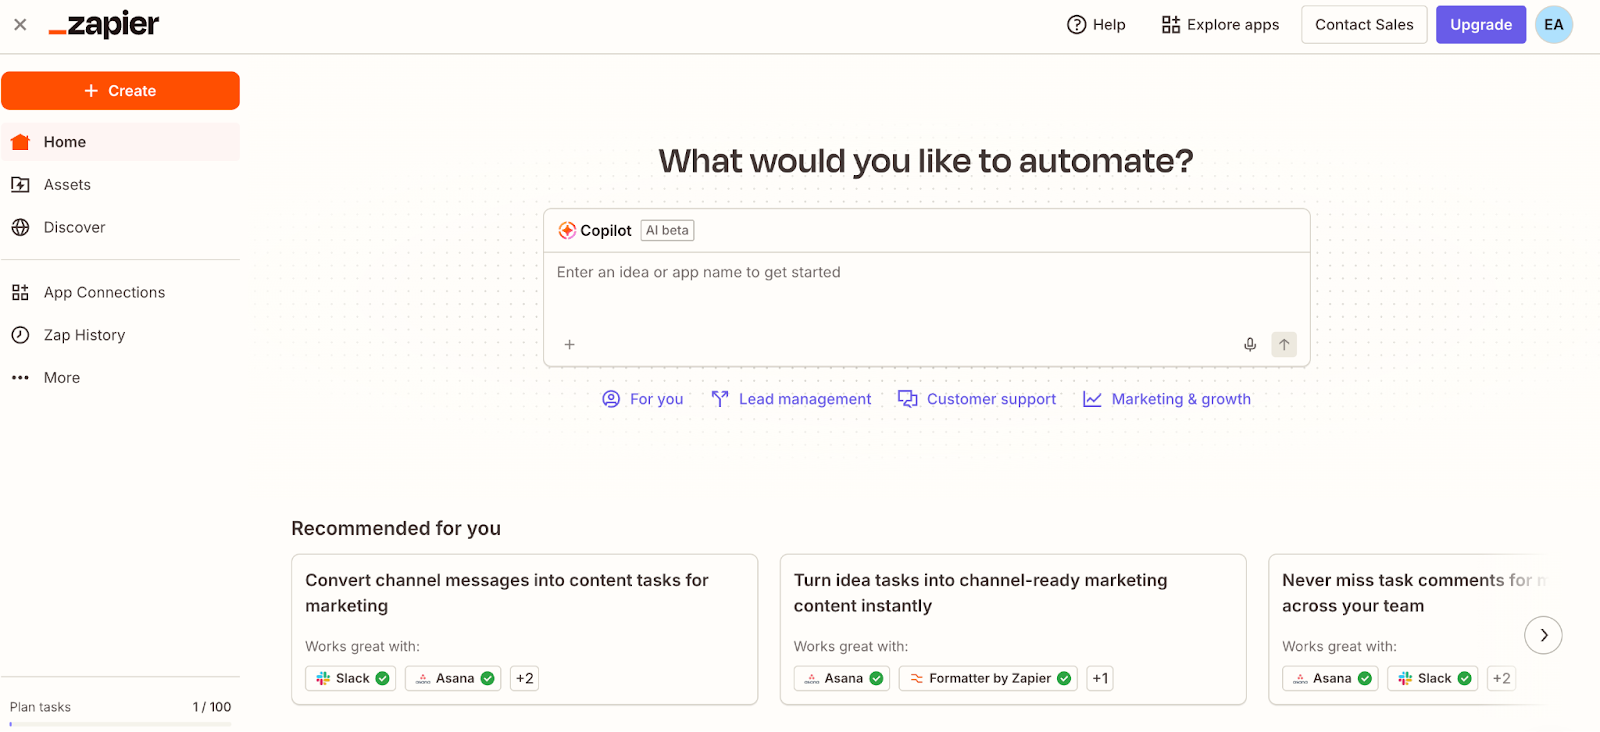Click the next arrow to show more recommendations
Viewport: 1600px width, 732px height.
point(1543,635)
